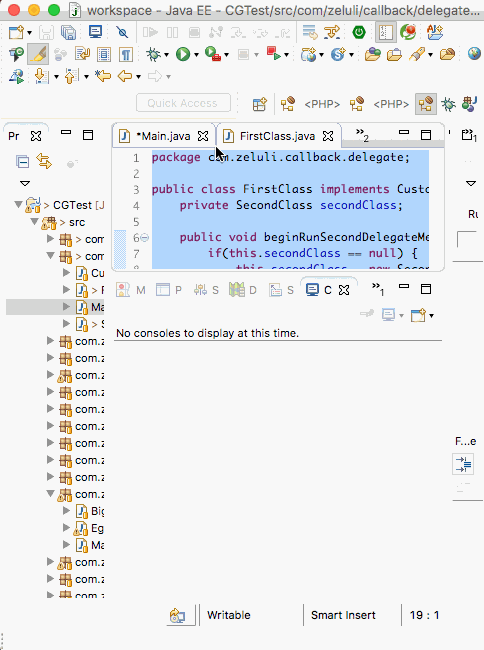Image resolution: width=484 pixels, height=650 pixels.
Task: Collapse the CGTest project node
Action: point(18,204)
